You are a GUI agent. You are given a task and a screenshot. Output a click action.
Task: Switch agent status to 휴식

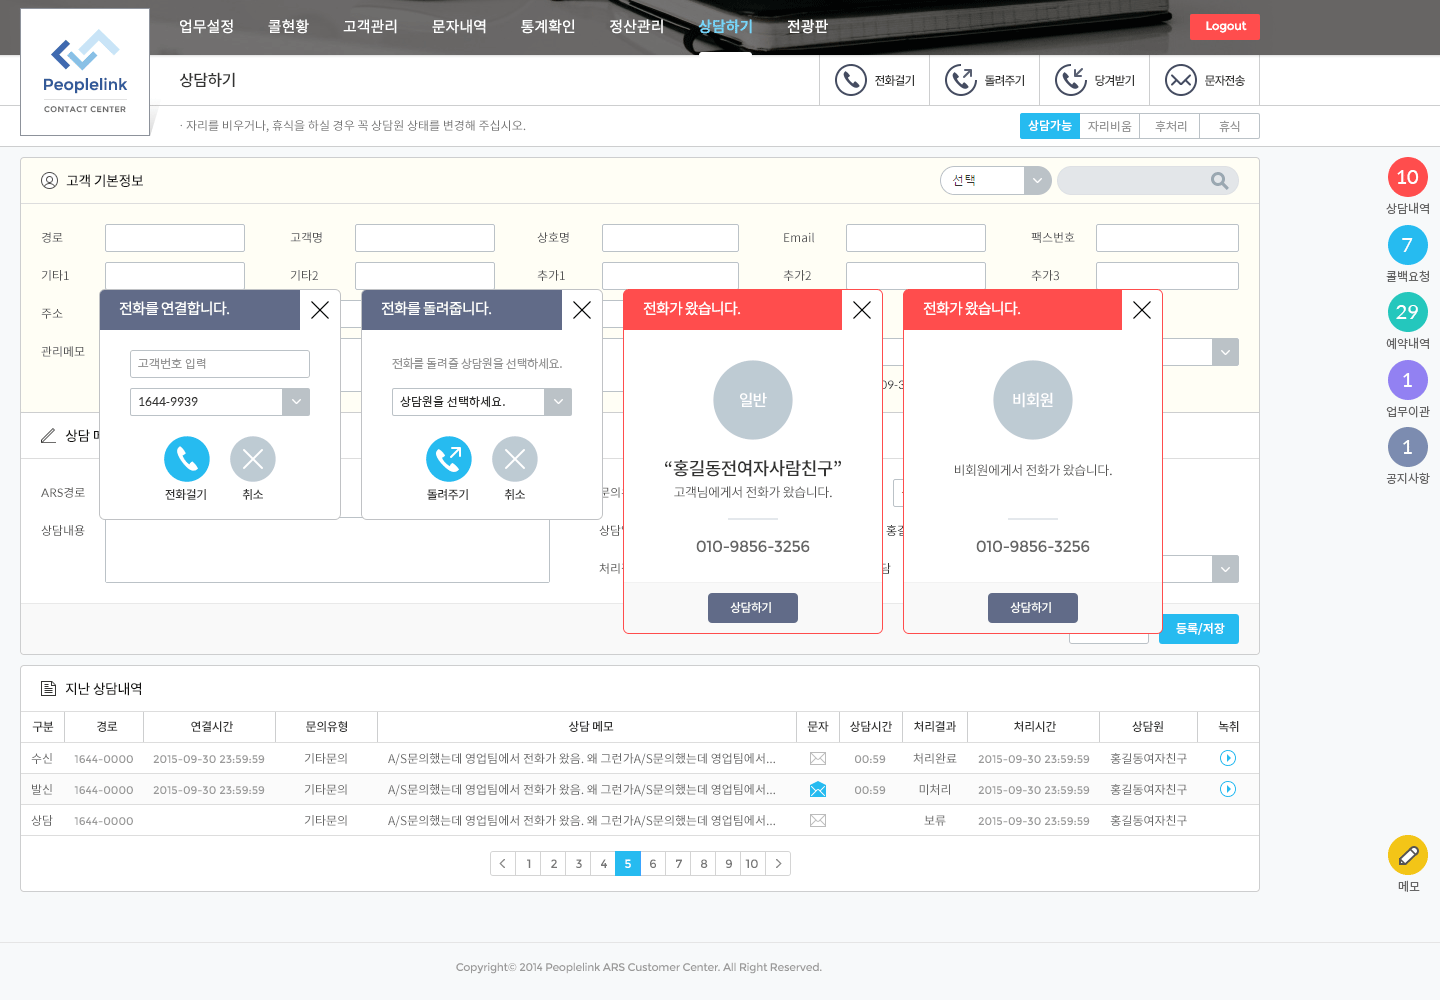click(1229, 126)
